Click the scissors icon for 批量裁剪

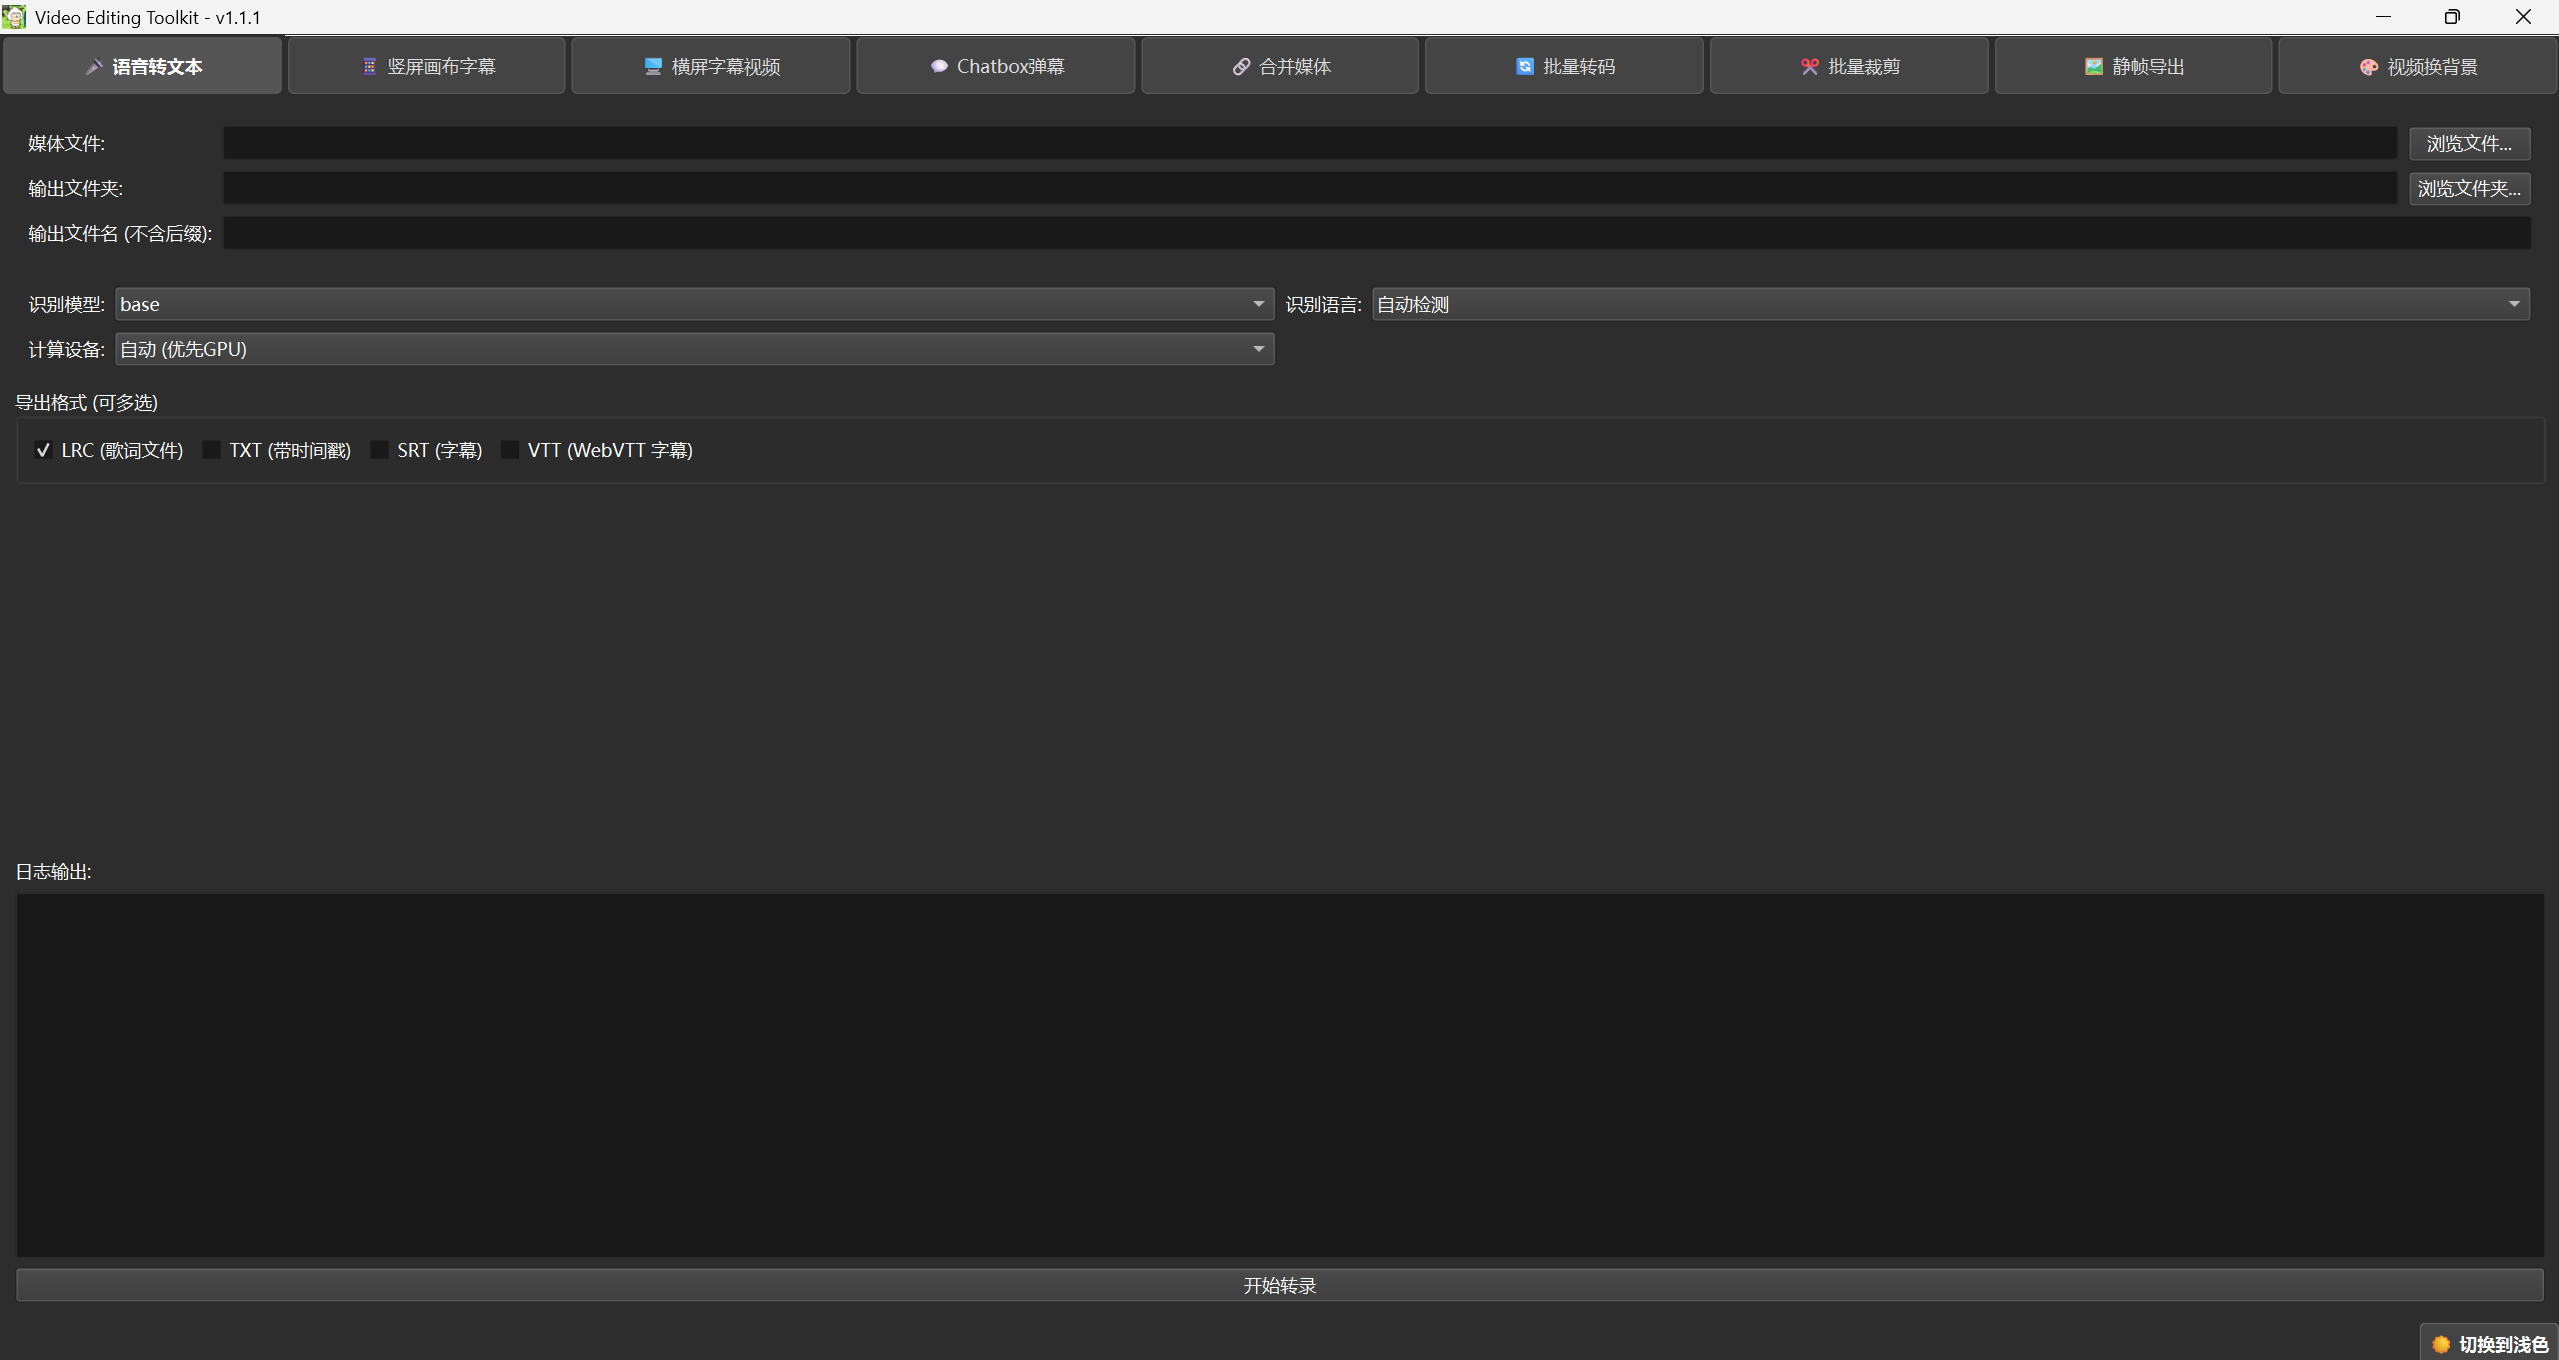(x=1809, y=67)
